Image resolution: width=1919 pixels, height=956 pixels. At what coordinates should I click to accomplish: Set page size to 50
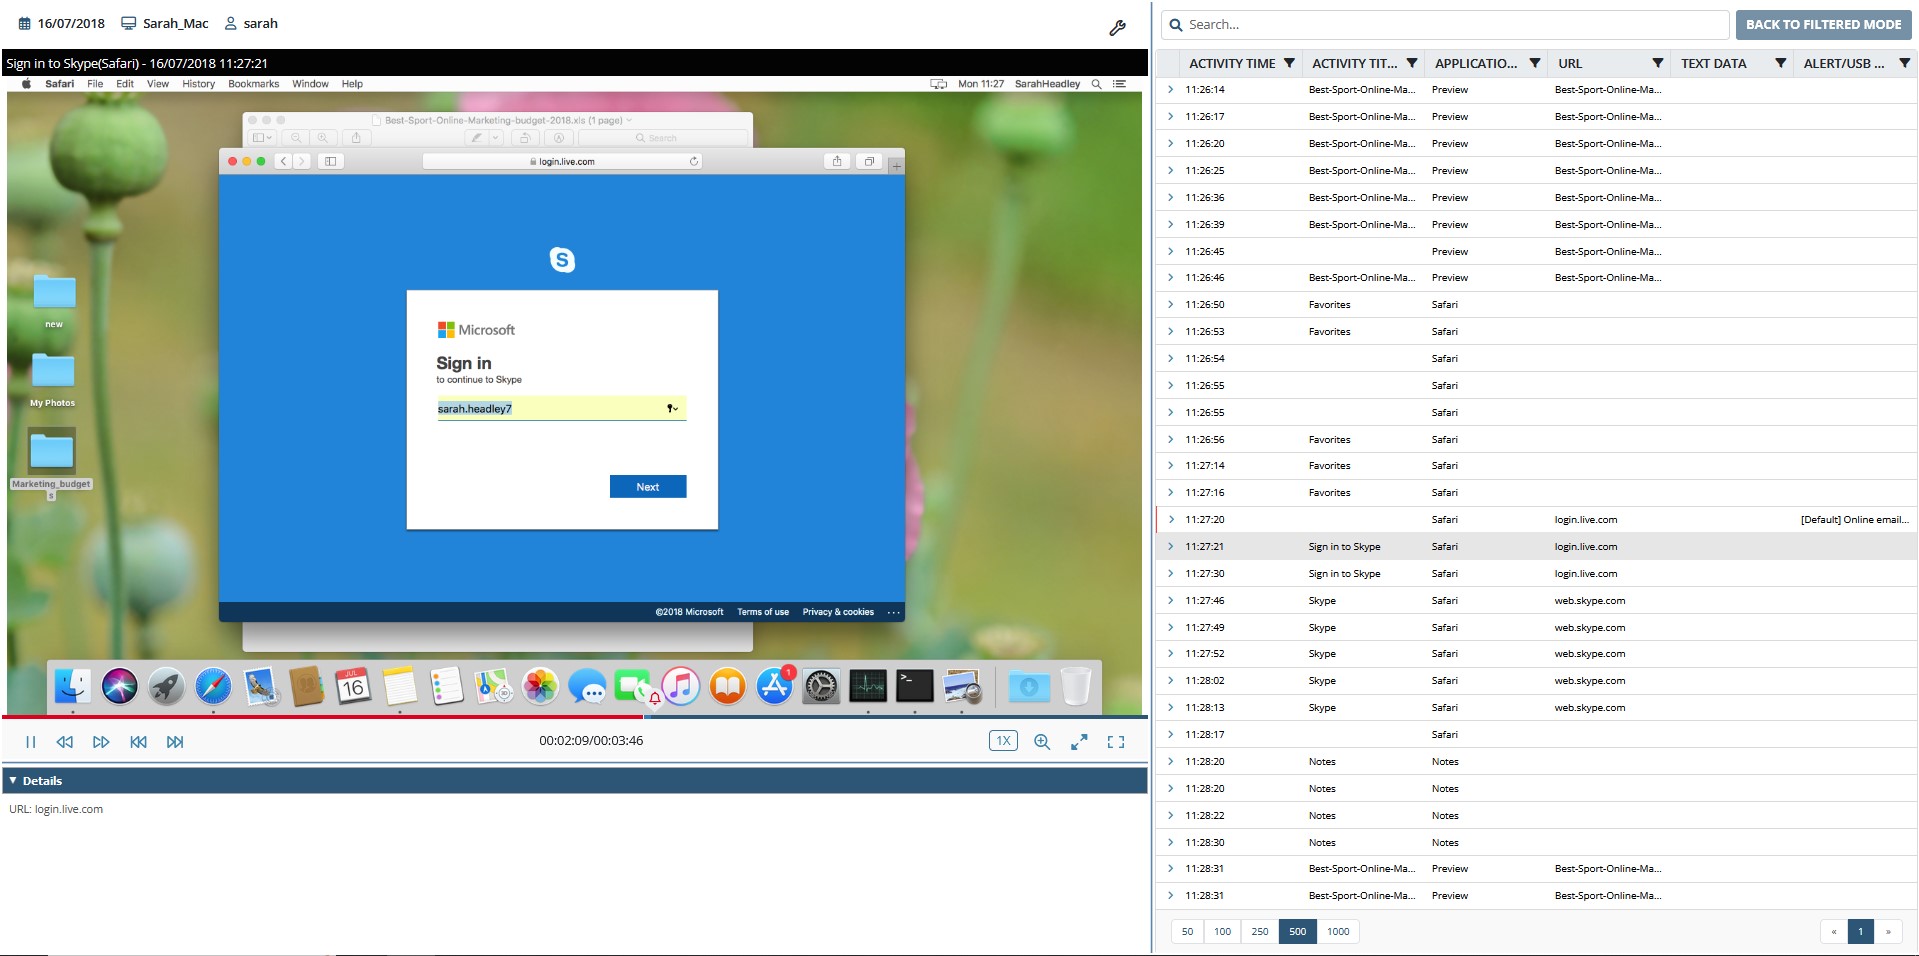(1187, 931)
